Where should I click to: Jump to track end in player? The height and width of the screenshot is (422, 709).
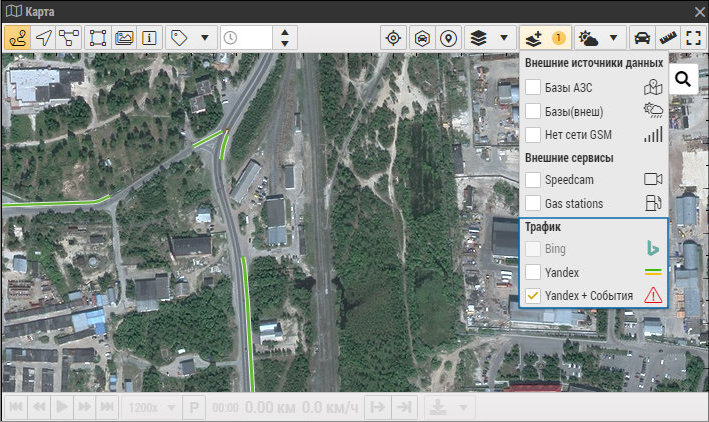(x=107, y=407)
